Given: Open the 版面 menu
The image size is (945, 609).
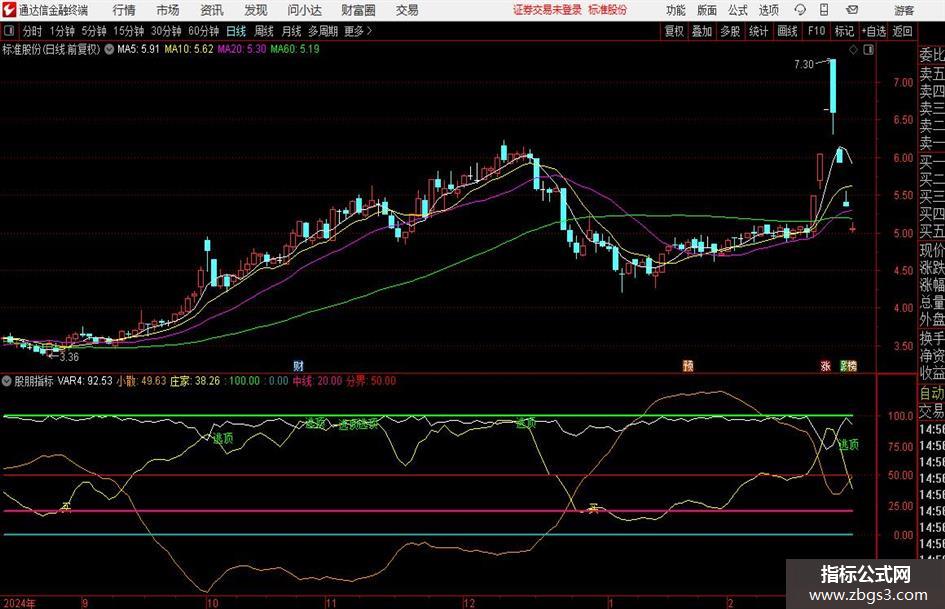Looking at the screenshot, I should click(706, 10).
